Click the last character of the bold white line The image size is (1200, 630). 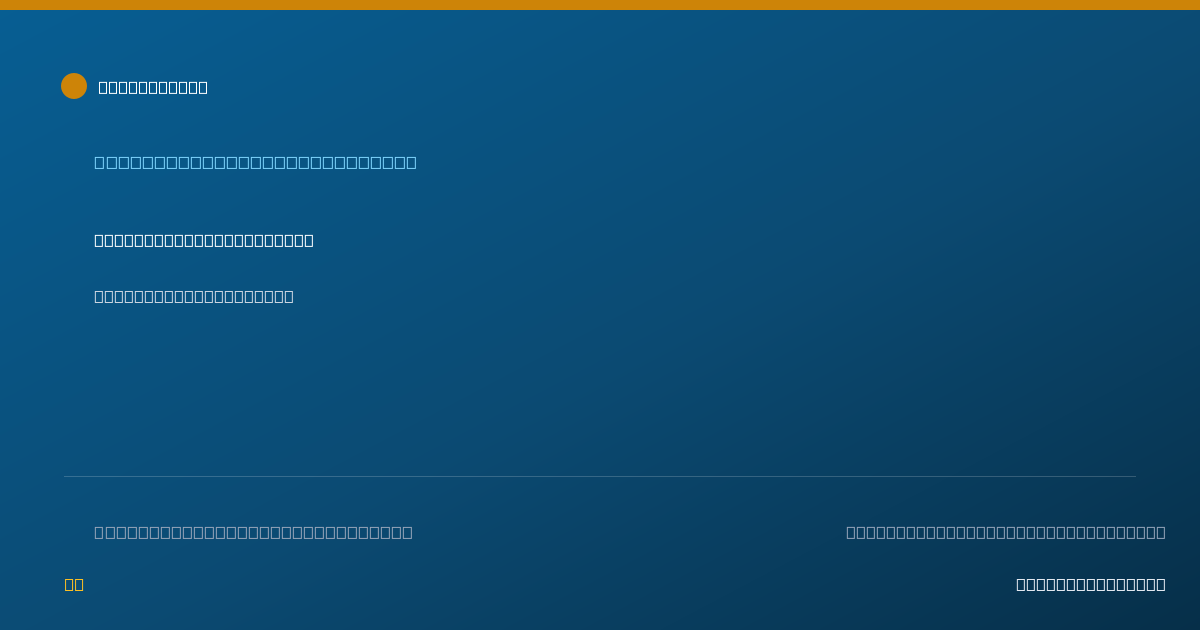click(309, 240)
